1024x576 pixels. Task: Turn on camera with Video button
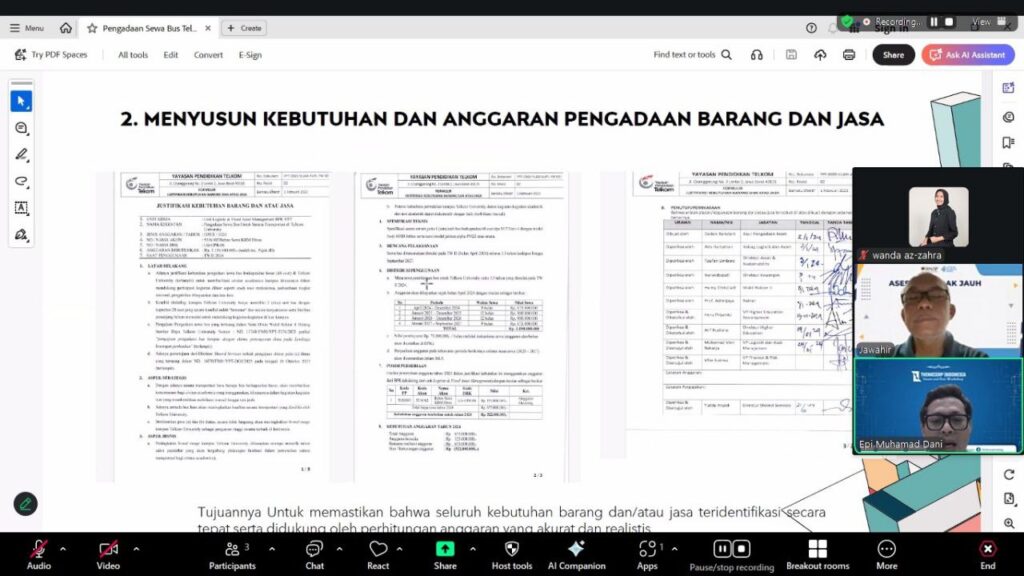(108, 553)
